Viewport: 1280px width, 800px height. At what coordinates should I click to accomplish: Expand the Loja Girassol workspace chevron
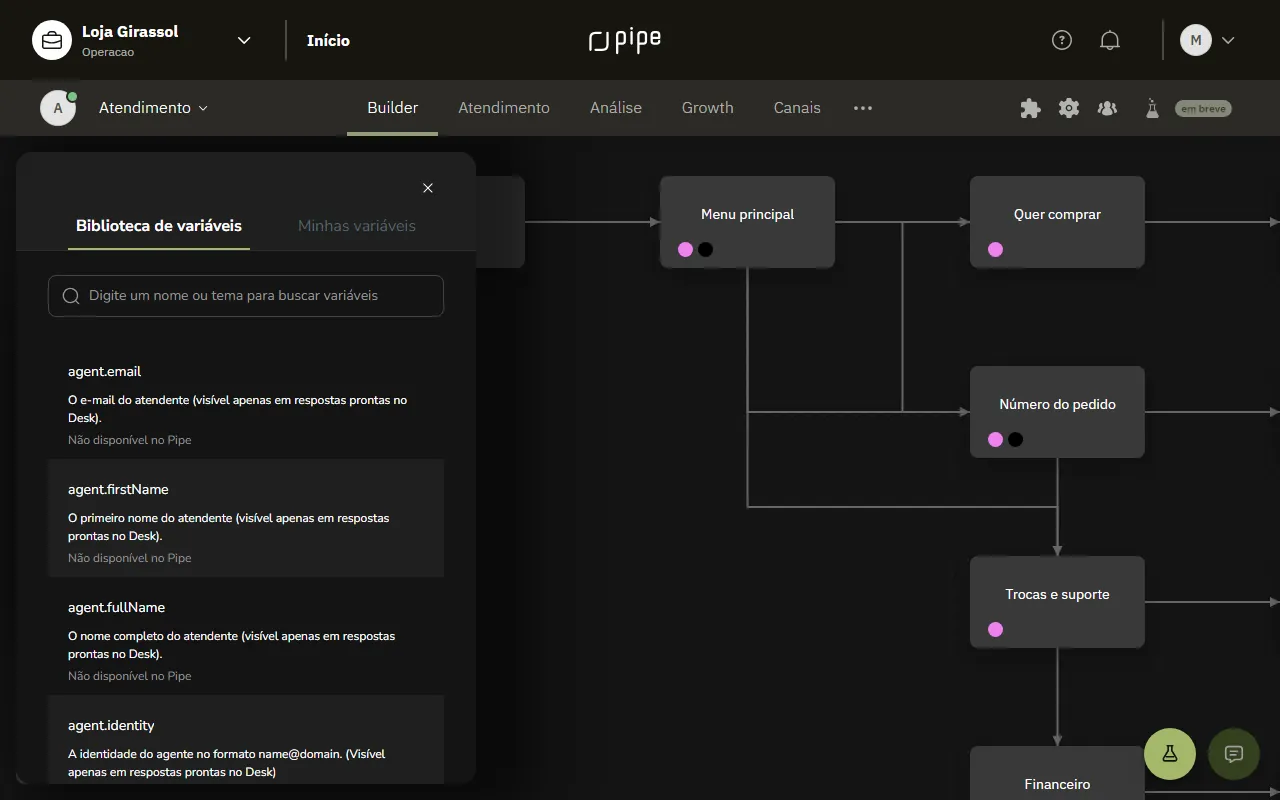[x=244, y=40]
